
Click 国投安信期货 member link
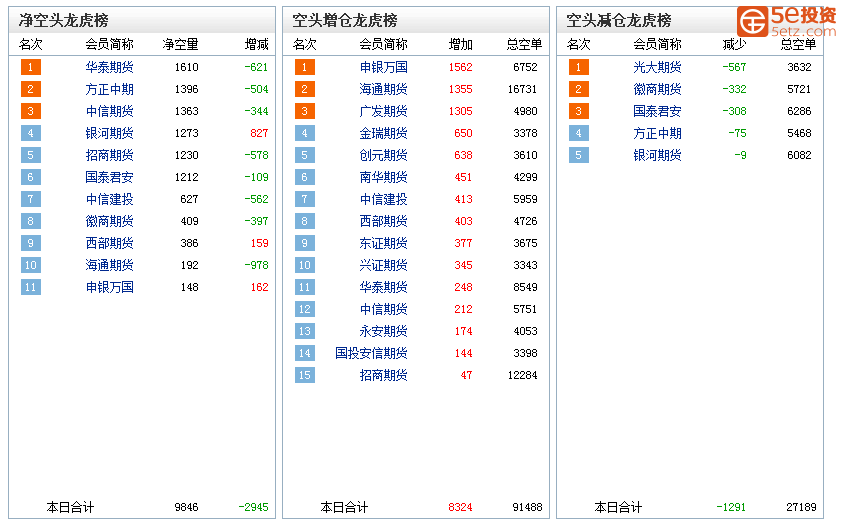371,354
